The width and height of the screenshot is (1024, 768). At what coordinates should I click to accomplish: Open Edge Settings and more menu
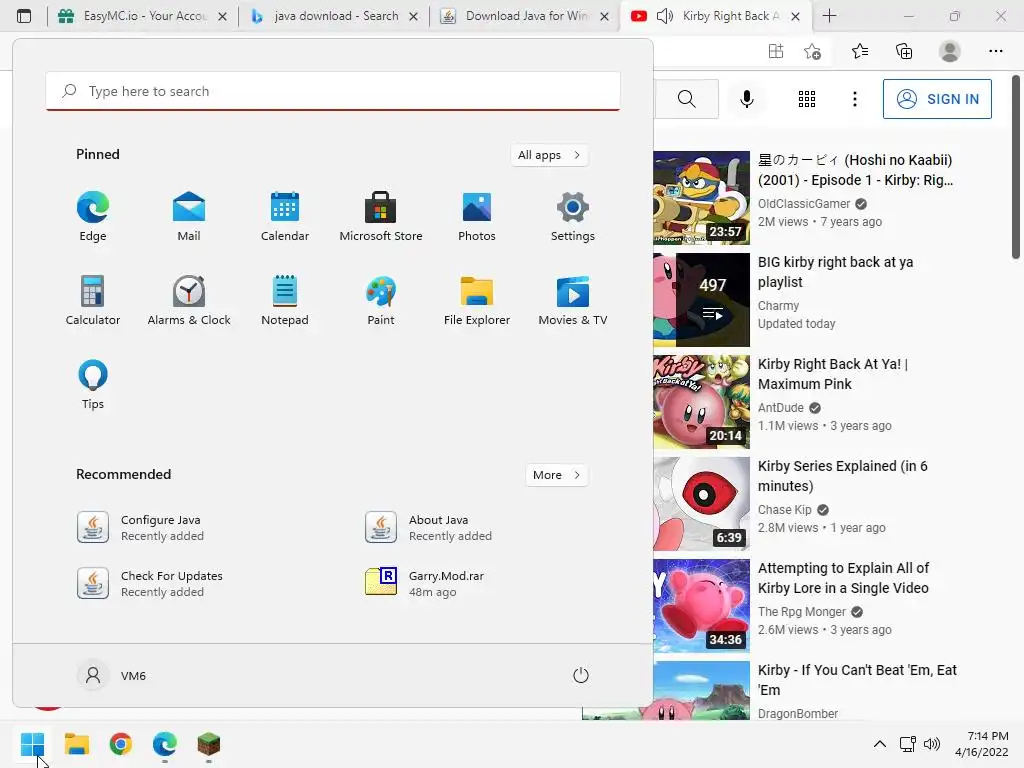[x=995, y=51]
